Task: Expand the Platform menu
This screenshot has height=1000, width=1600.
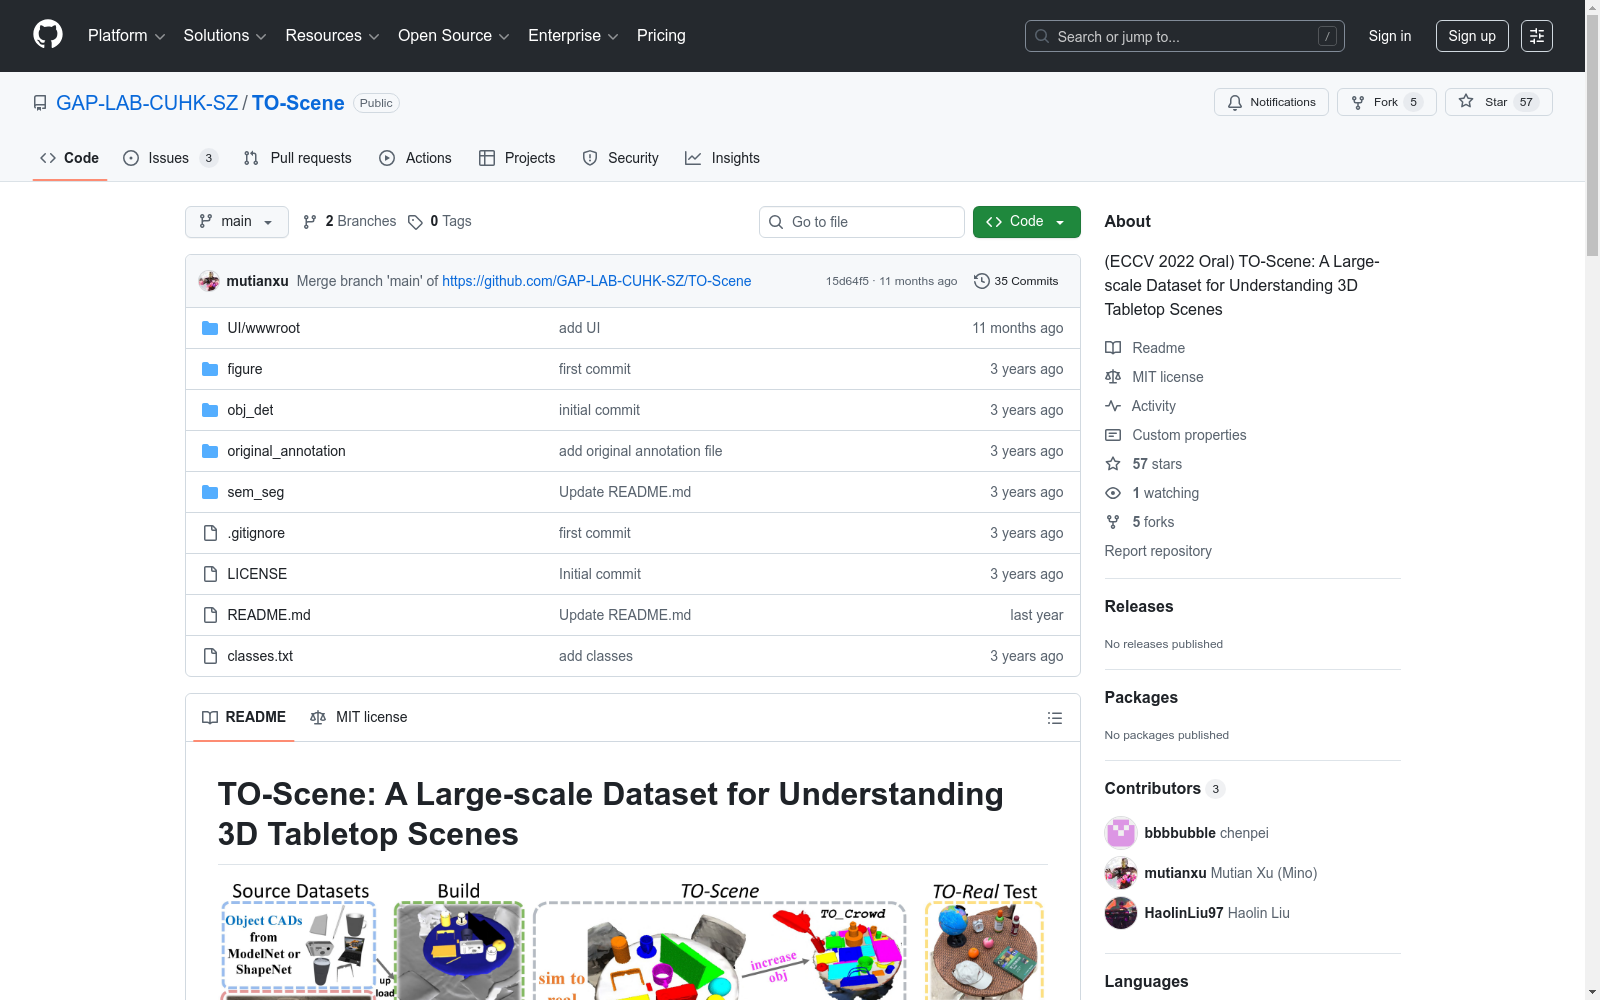Action: coord(127,36)
